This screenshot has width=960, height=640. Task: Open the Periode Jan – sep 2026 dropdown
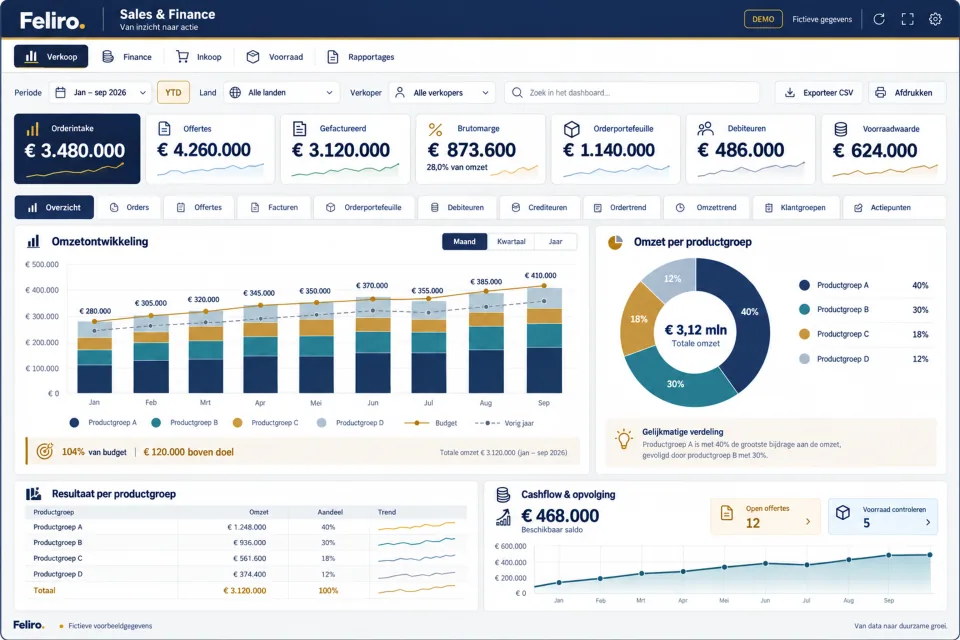100,92
